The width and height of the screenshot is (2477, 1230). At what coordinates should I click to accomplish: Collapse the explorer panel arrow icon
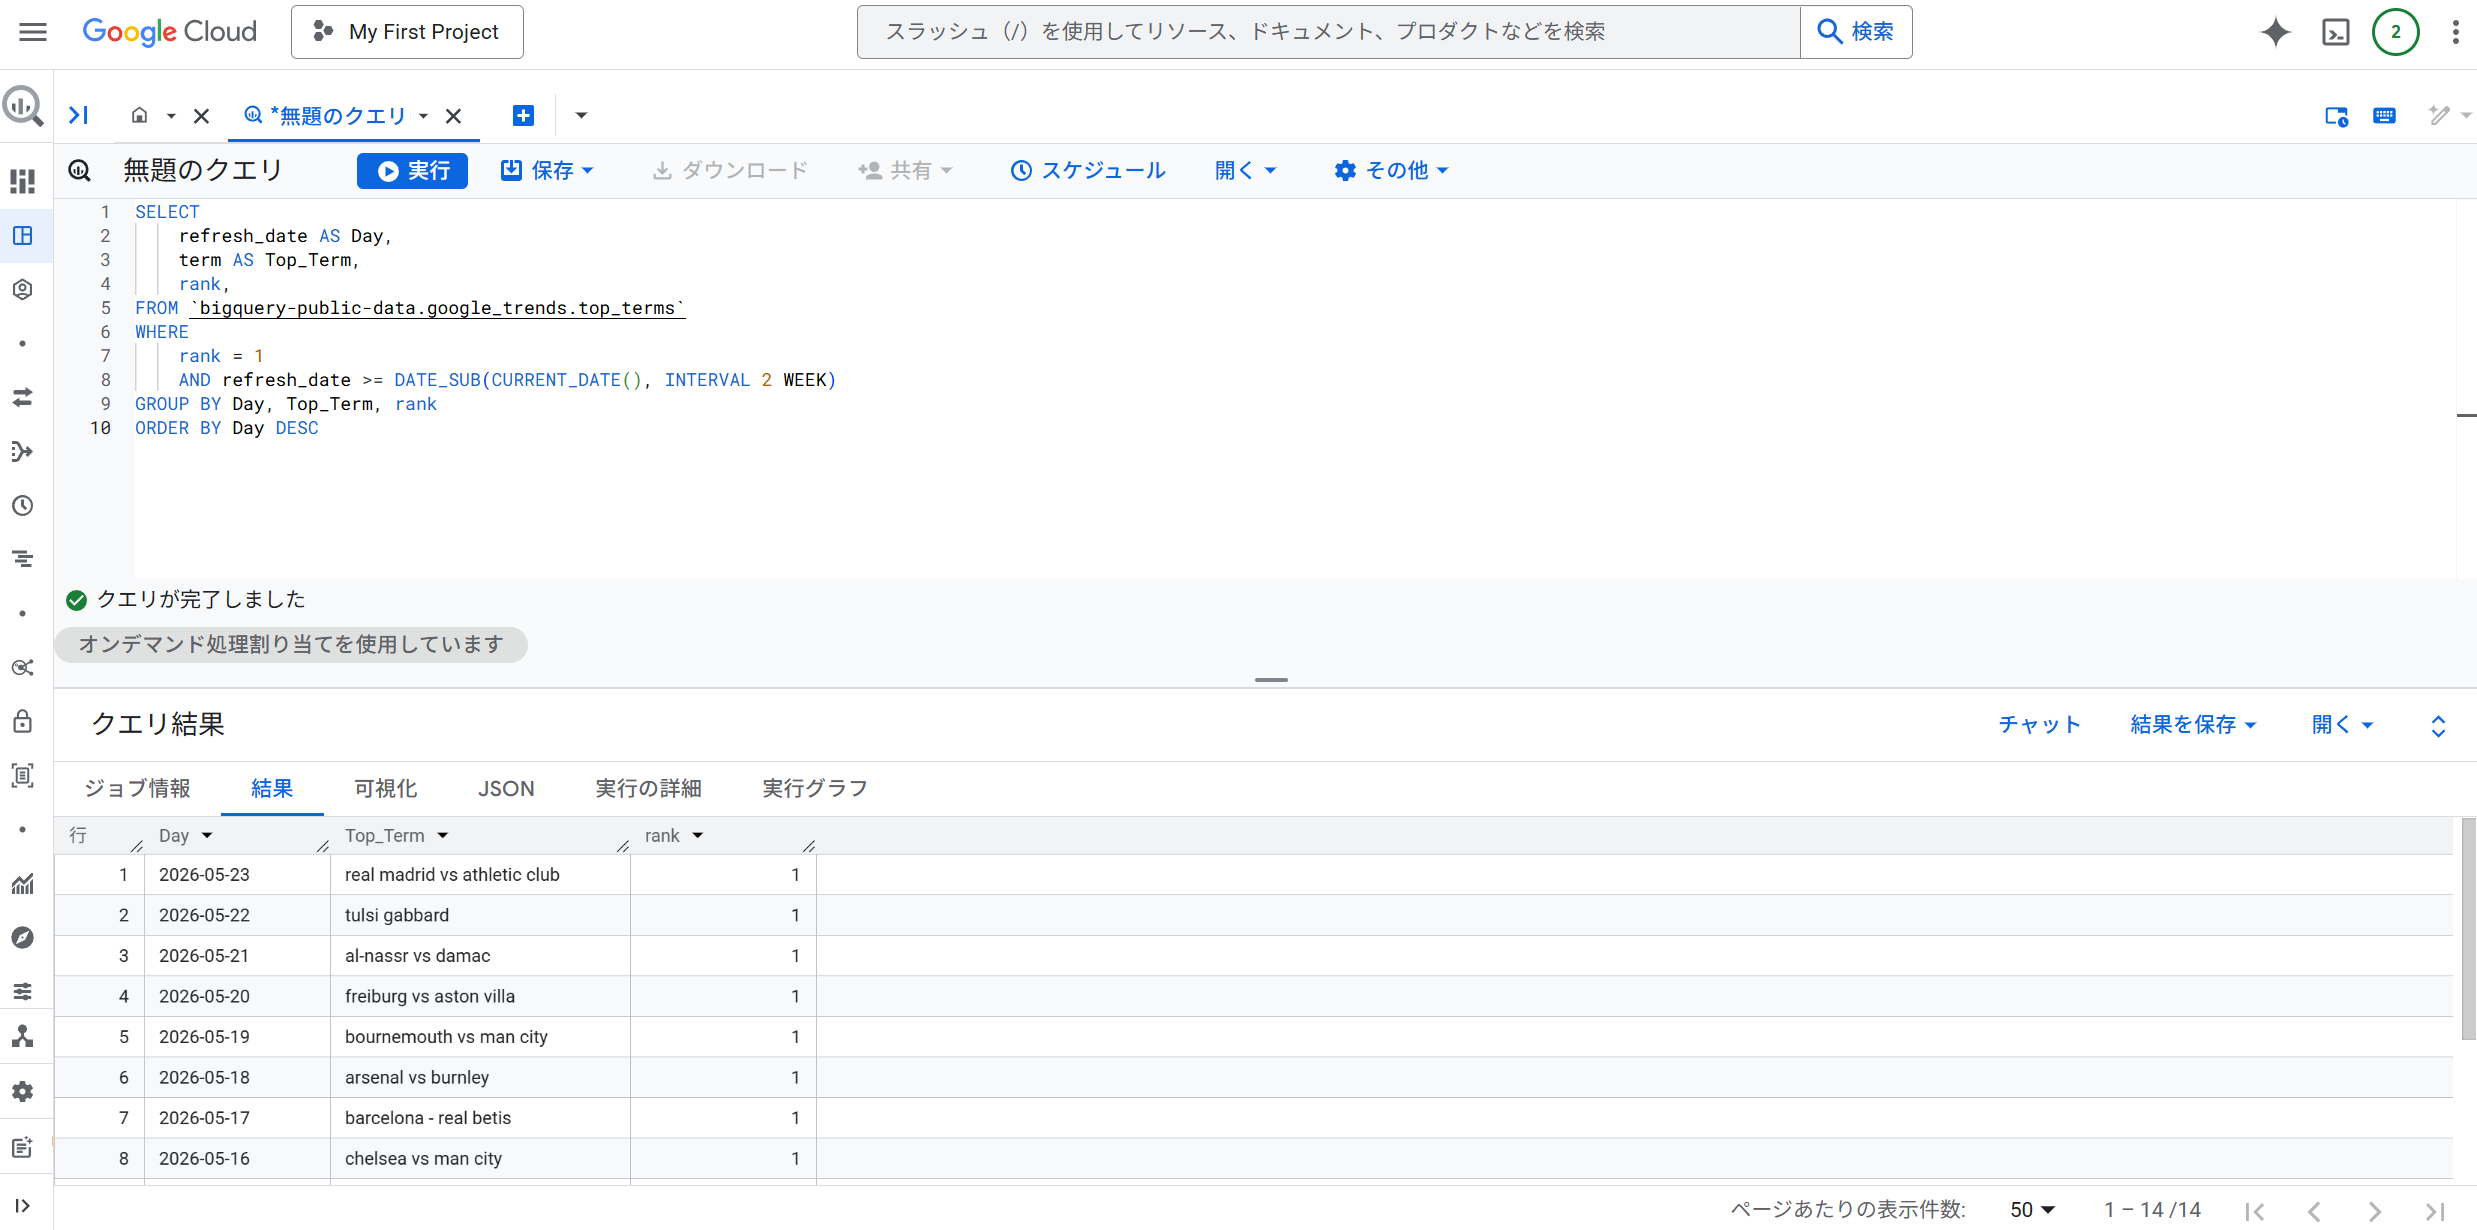pos(78,116)
